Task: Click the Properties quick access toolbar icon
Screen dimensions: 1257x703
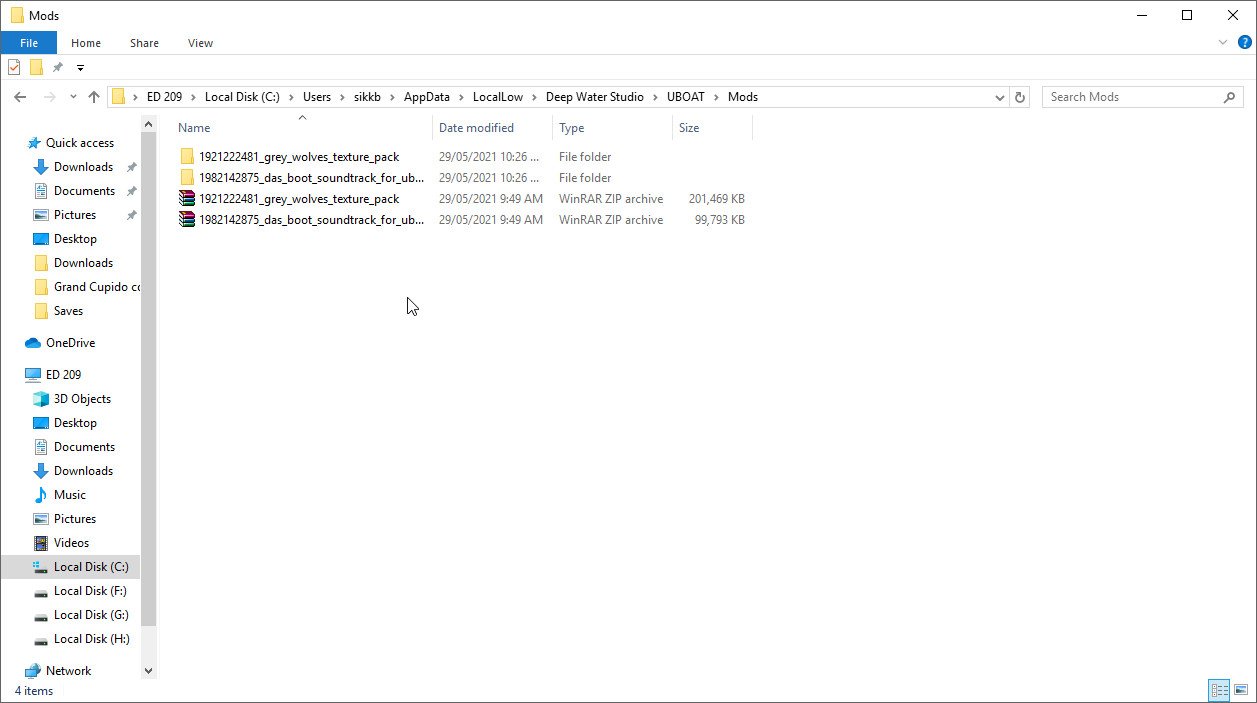Action: [14, 68]
